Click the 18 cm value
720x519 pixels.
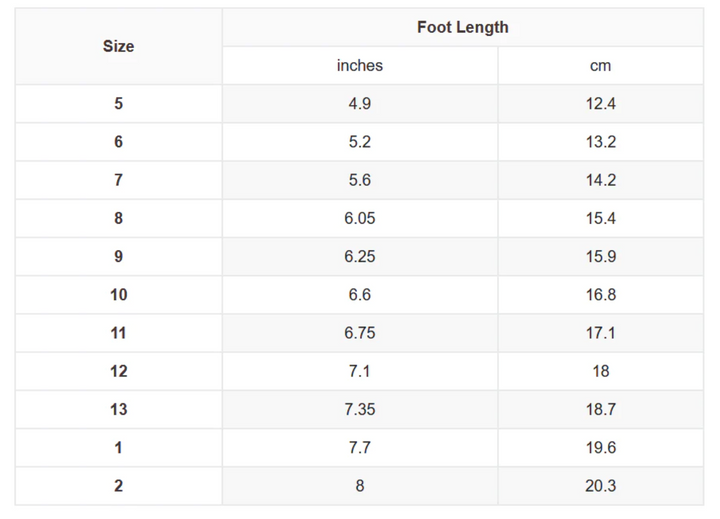tap(600, 371)
